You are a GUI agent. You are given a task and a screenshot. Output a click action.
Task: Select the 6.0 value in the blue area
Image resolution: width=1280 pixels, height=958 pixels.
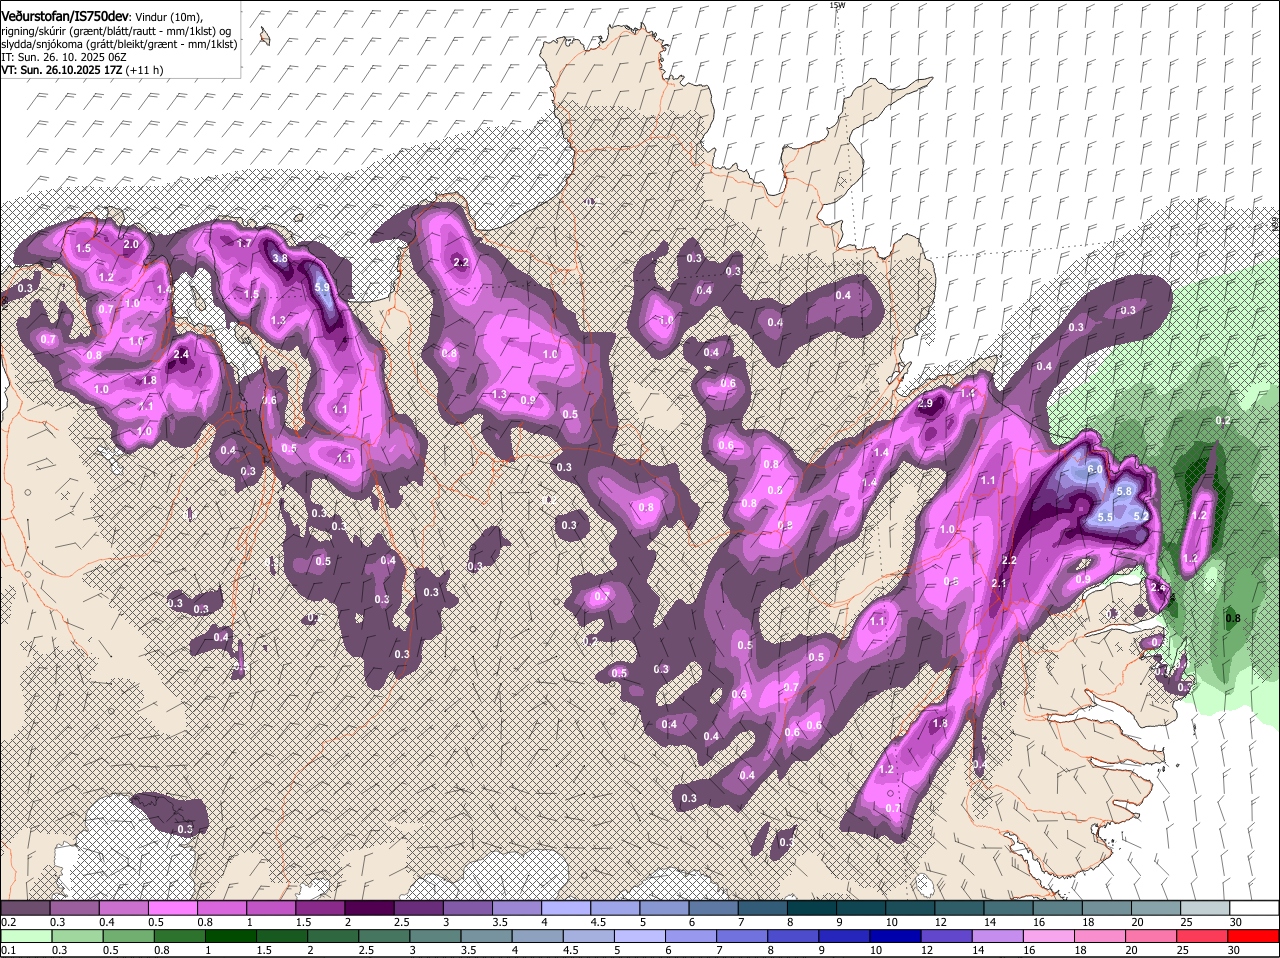[1095, 470]
